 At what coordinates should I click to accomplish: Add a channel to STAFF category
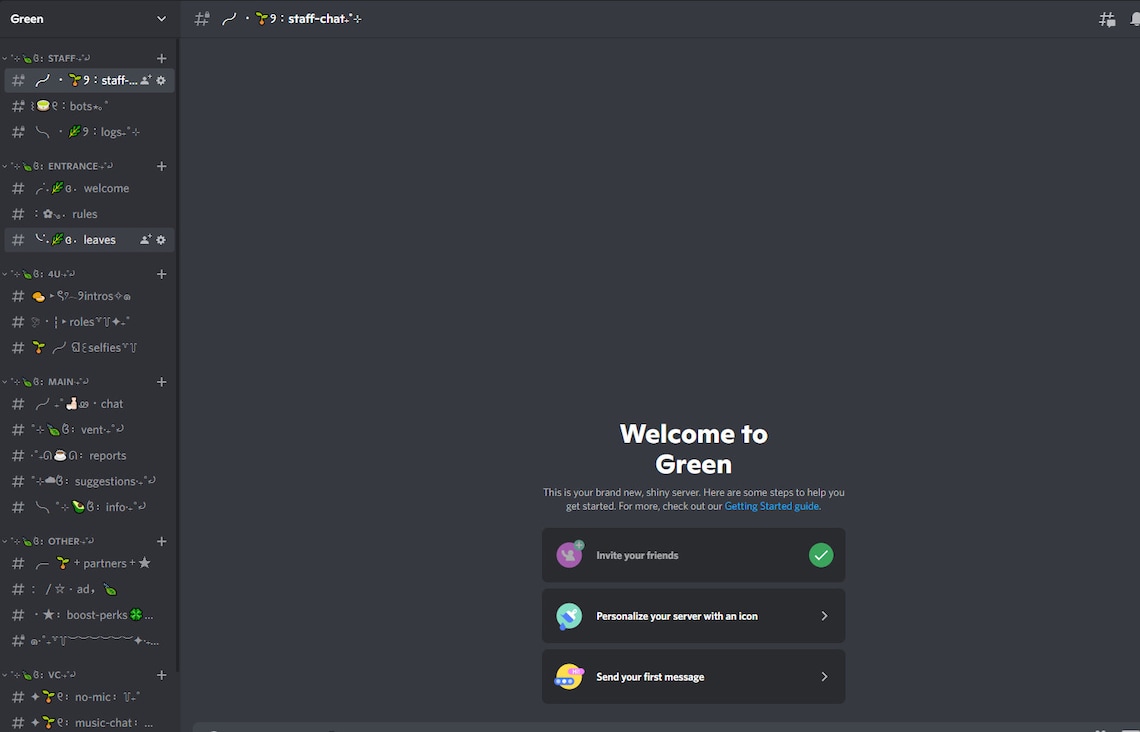click(161, 58)
